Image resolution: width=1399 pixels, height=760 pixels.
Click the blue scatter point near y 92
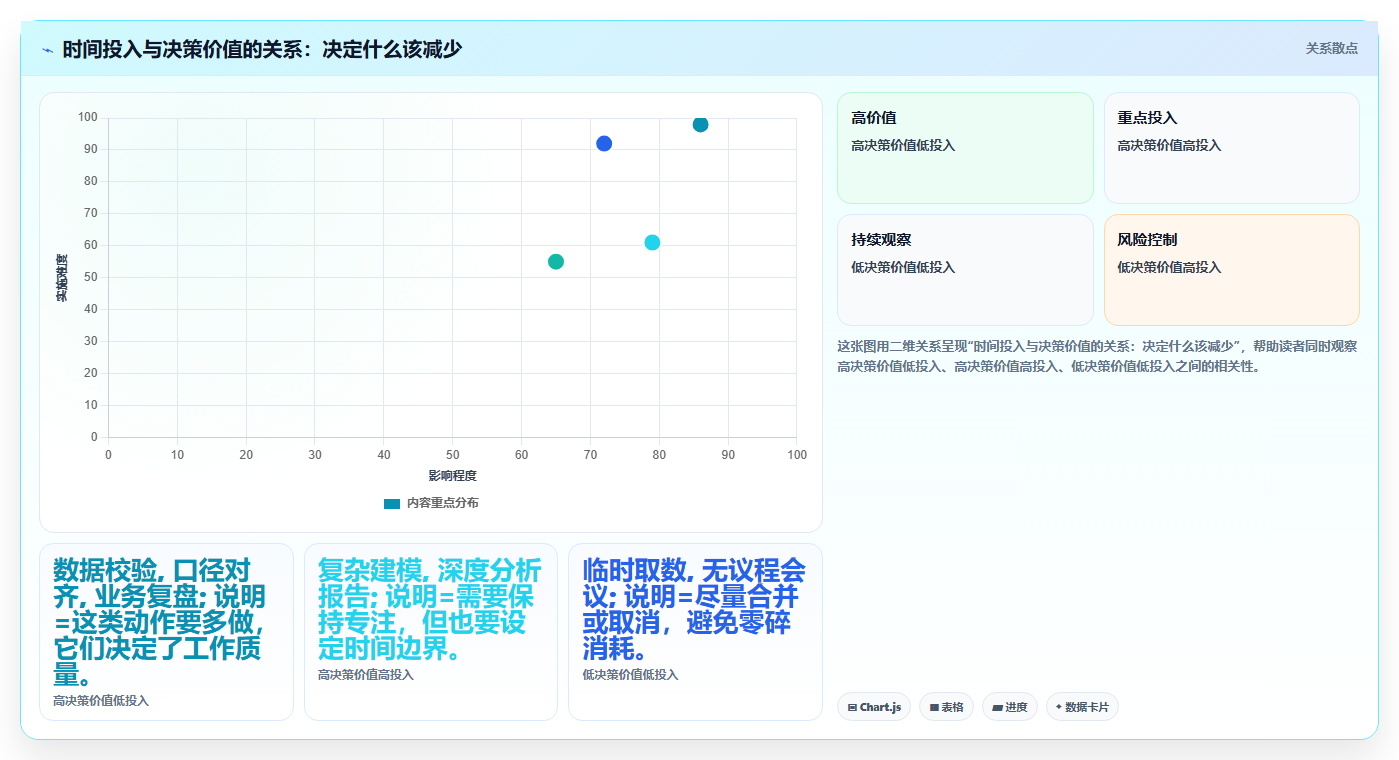(604, 144)
